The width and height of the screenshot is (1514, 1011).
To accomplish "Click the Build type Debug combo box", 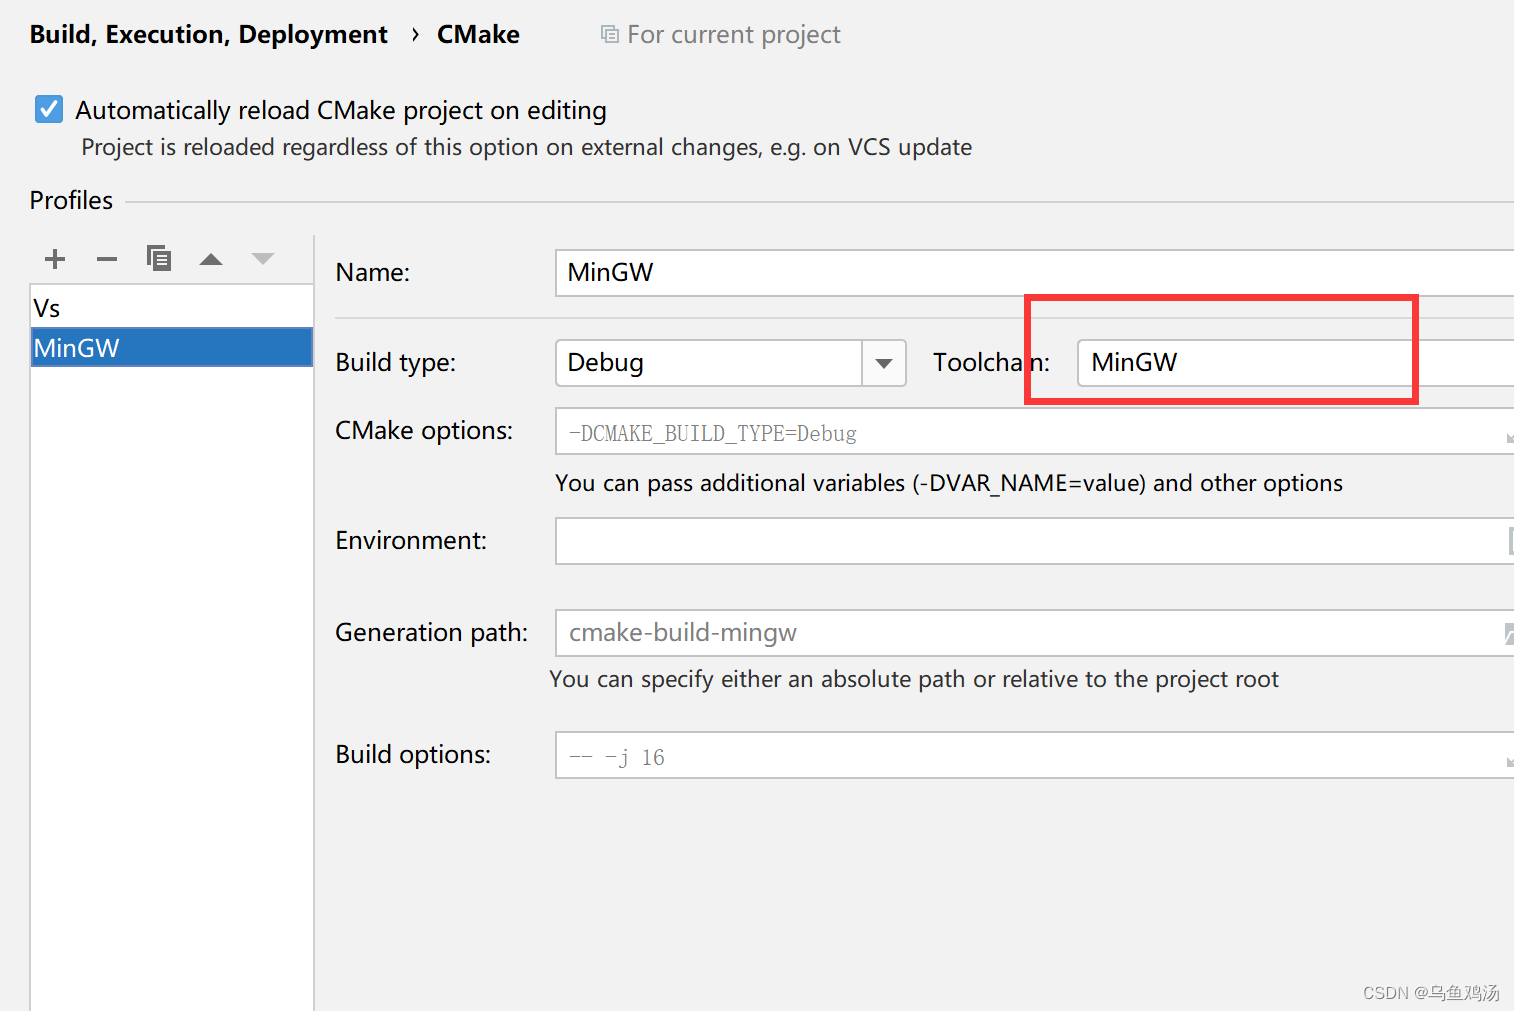I will pyautogui.click(x=731, y=363).
